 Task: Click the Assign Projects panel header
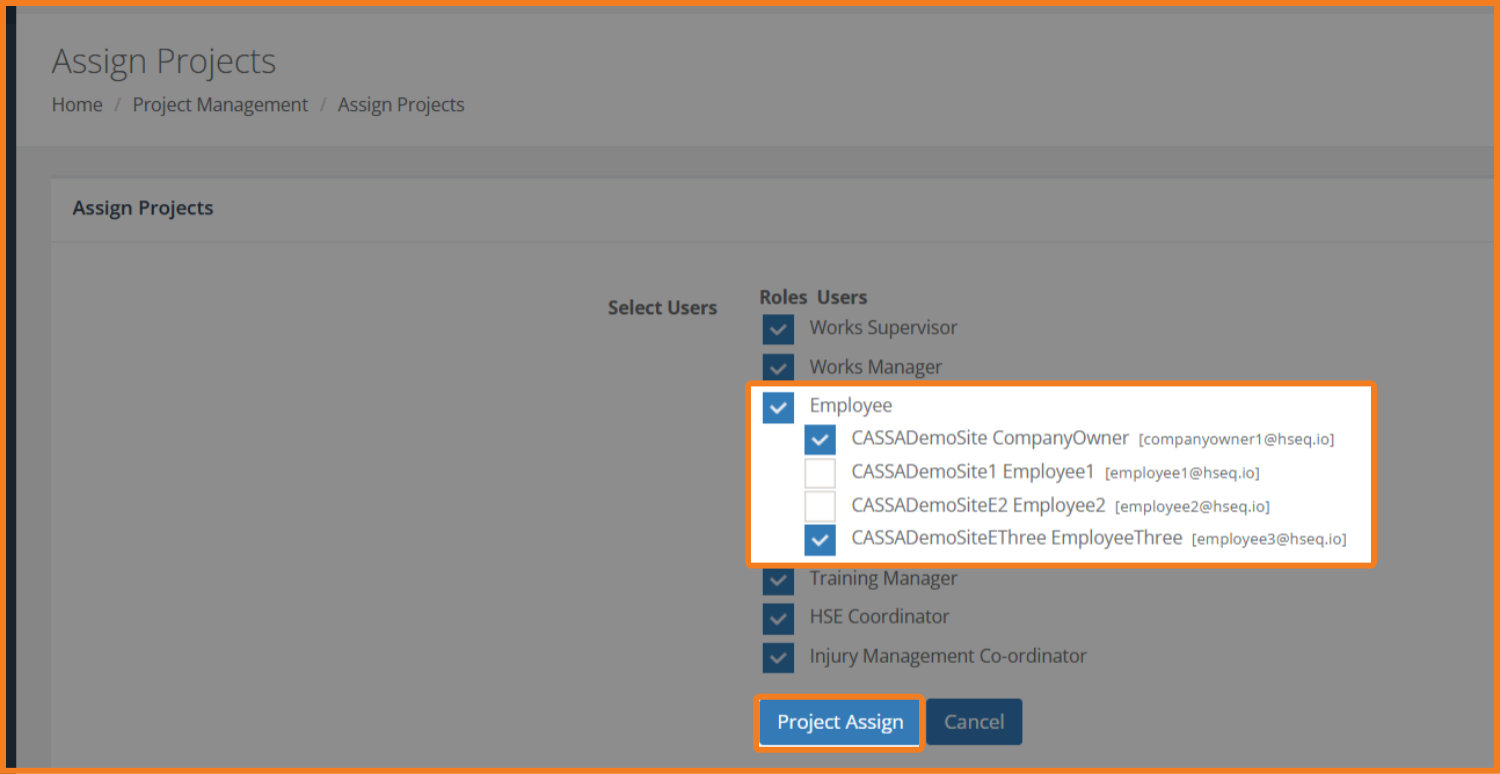143,208
